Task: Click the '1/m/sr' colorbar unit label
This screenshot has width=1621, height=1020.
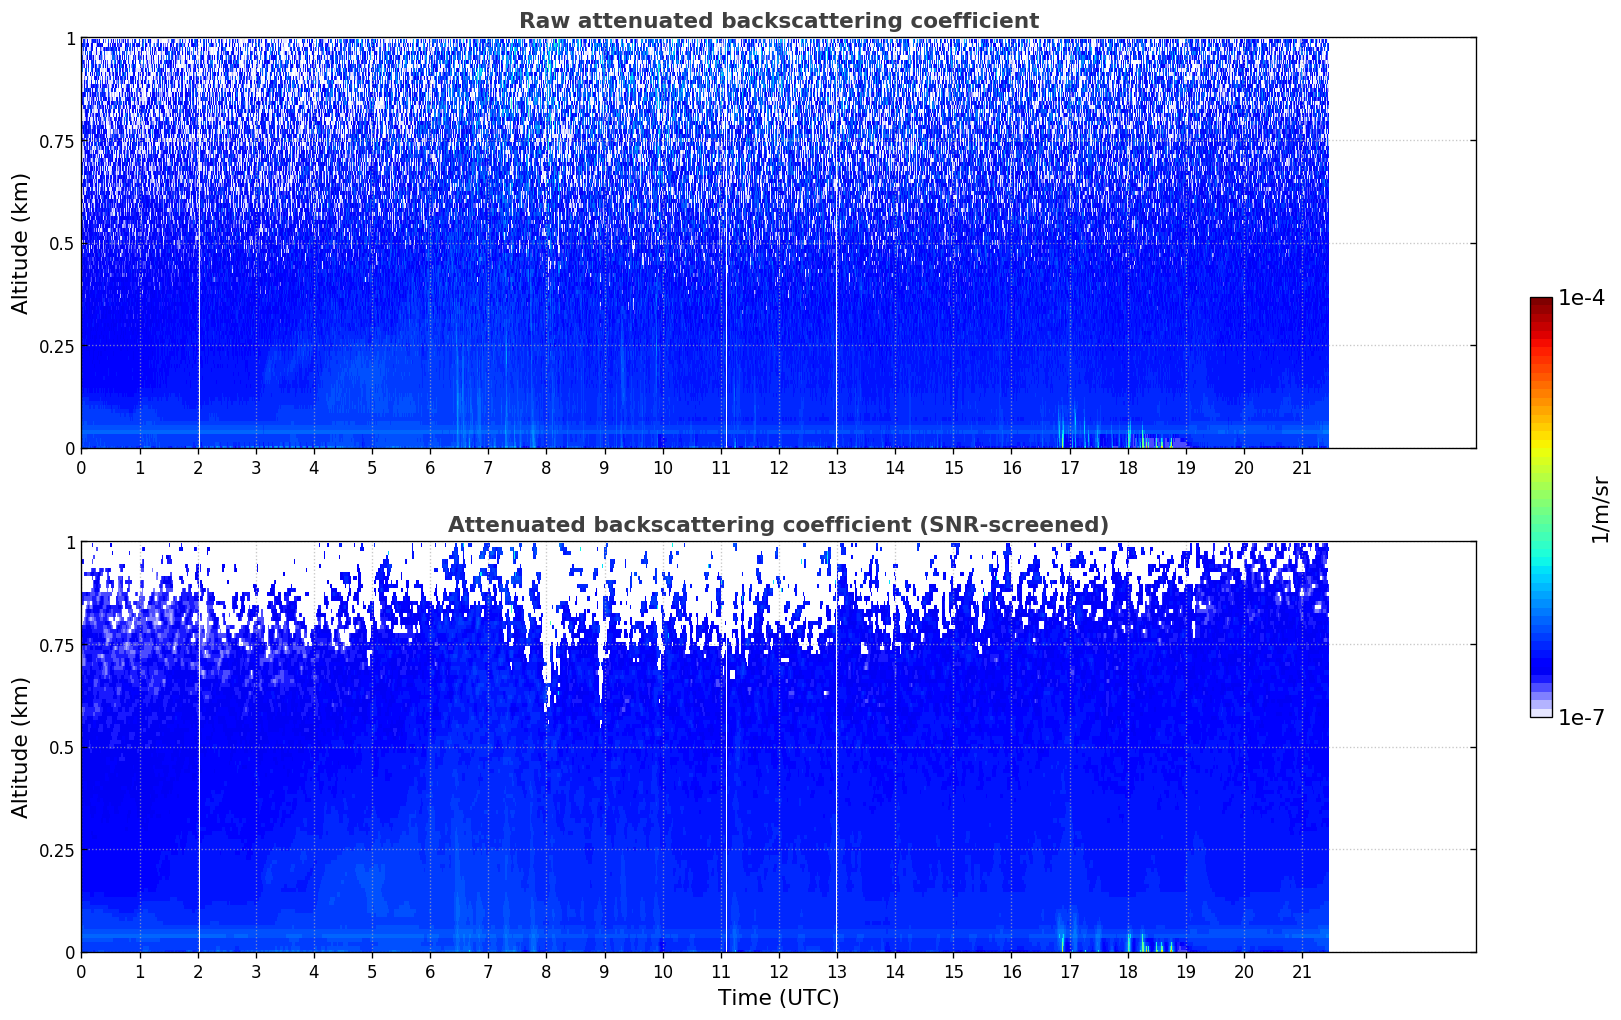Action: 1600,508
